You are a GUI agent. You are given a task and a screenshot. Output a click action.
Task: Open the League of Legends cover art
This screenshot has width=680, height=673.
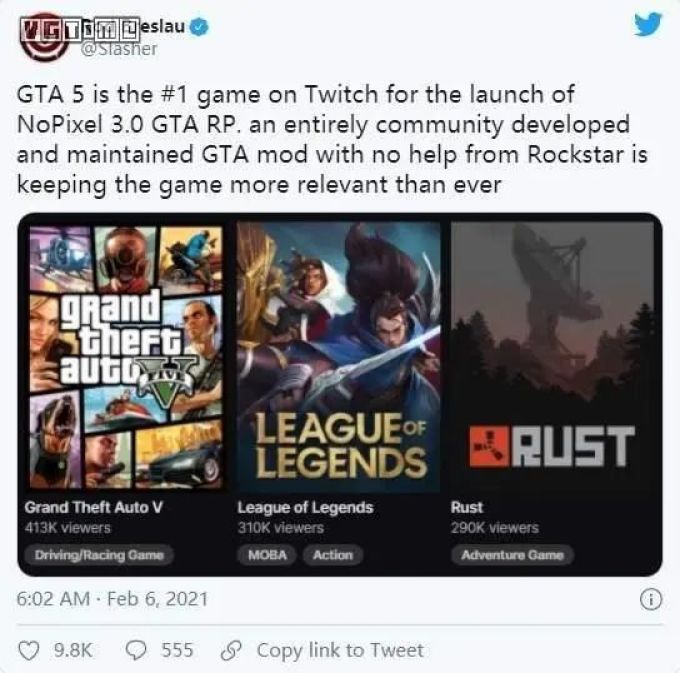point(338,356)
